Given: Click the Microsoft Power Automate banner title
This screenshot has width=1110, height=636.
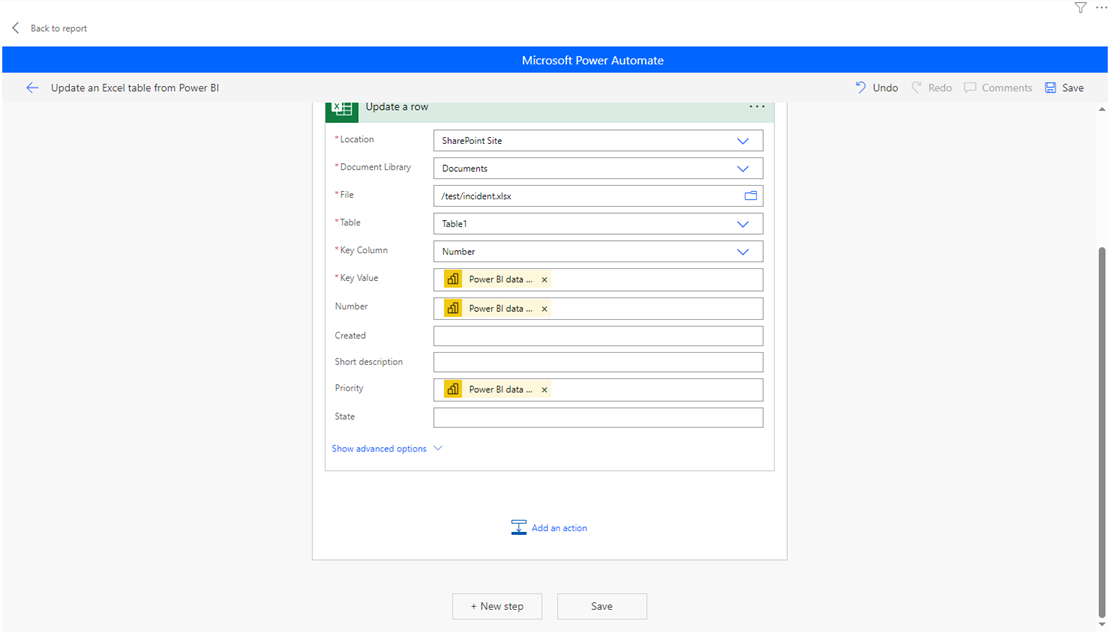Looking at the screenshot, I should pyautogui.click(x=593, y=60).
